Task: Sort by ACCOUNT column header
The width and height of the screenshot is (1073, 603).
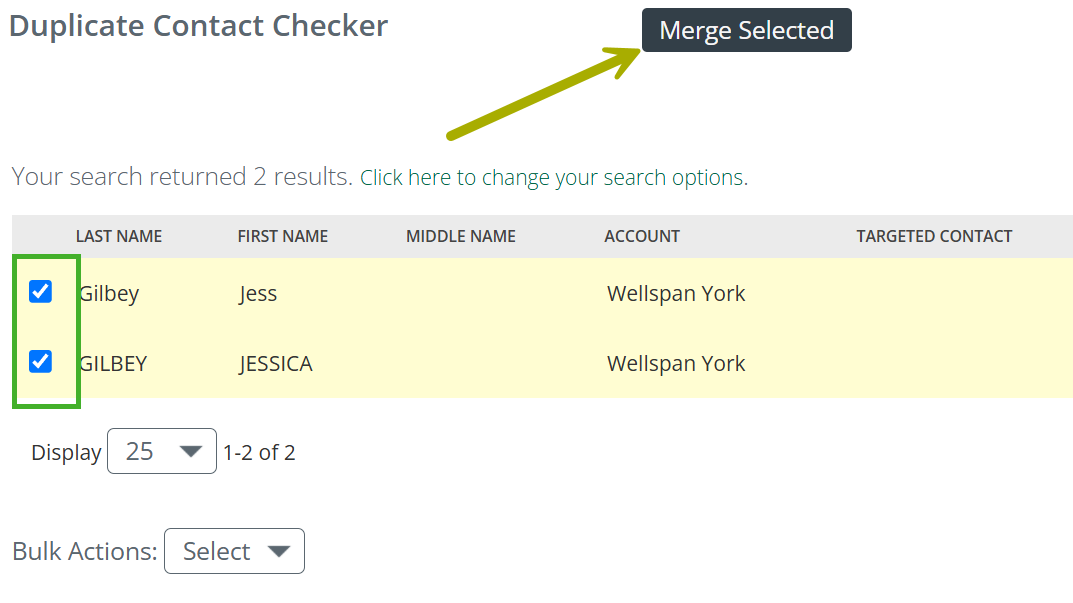Action: tap(642, 236)
